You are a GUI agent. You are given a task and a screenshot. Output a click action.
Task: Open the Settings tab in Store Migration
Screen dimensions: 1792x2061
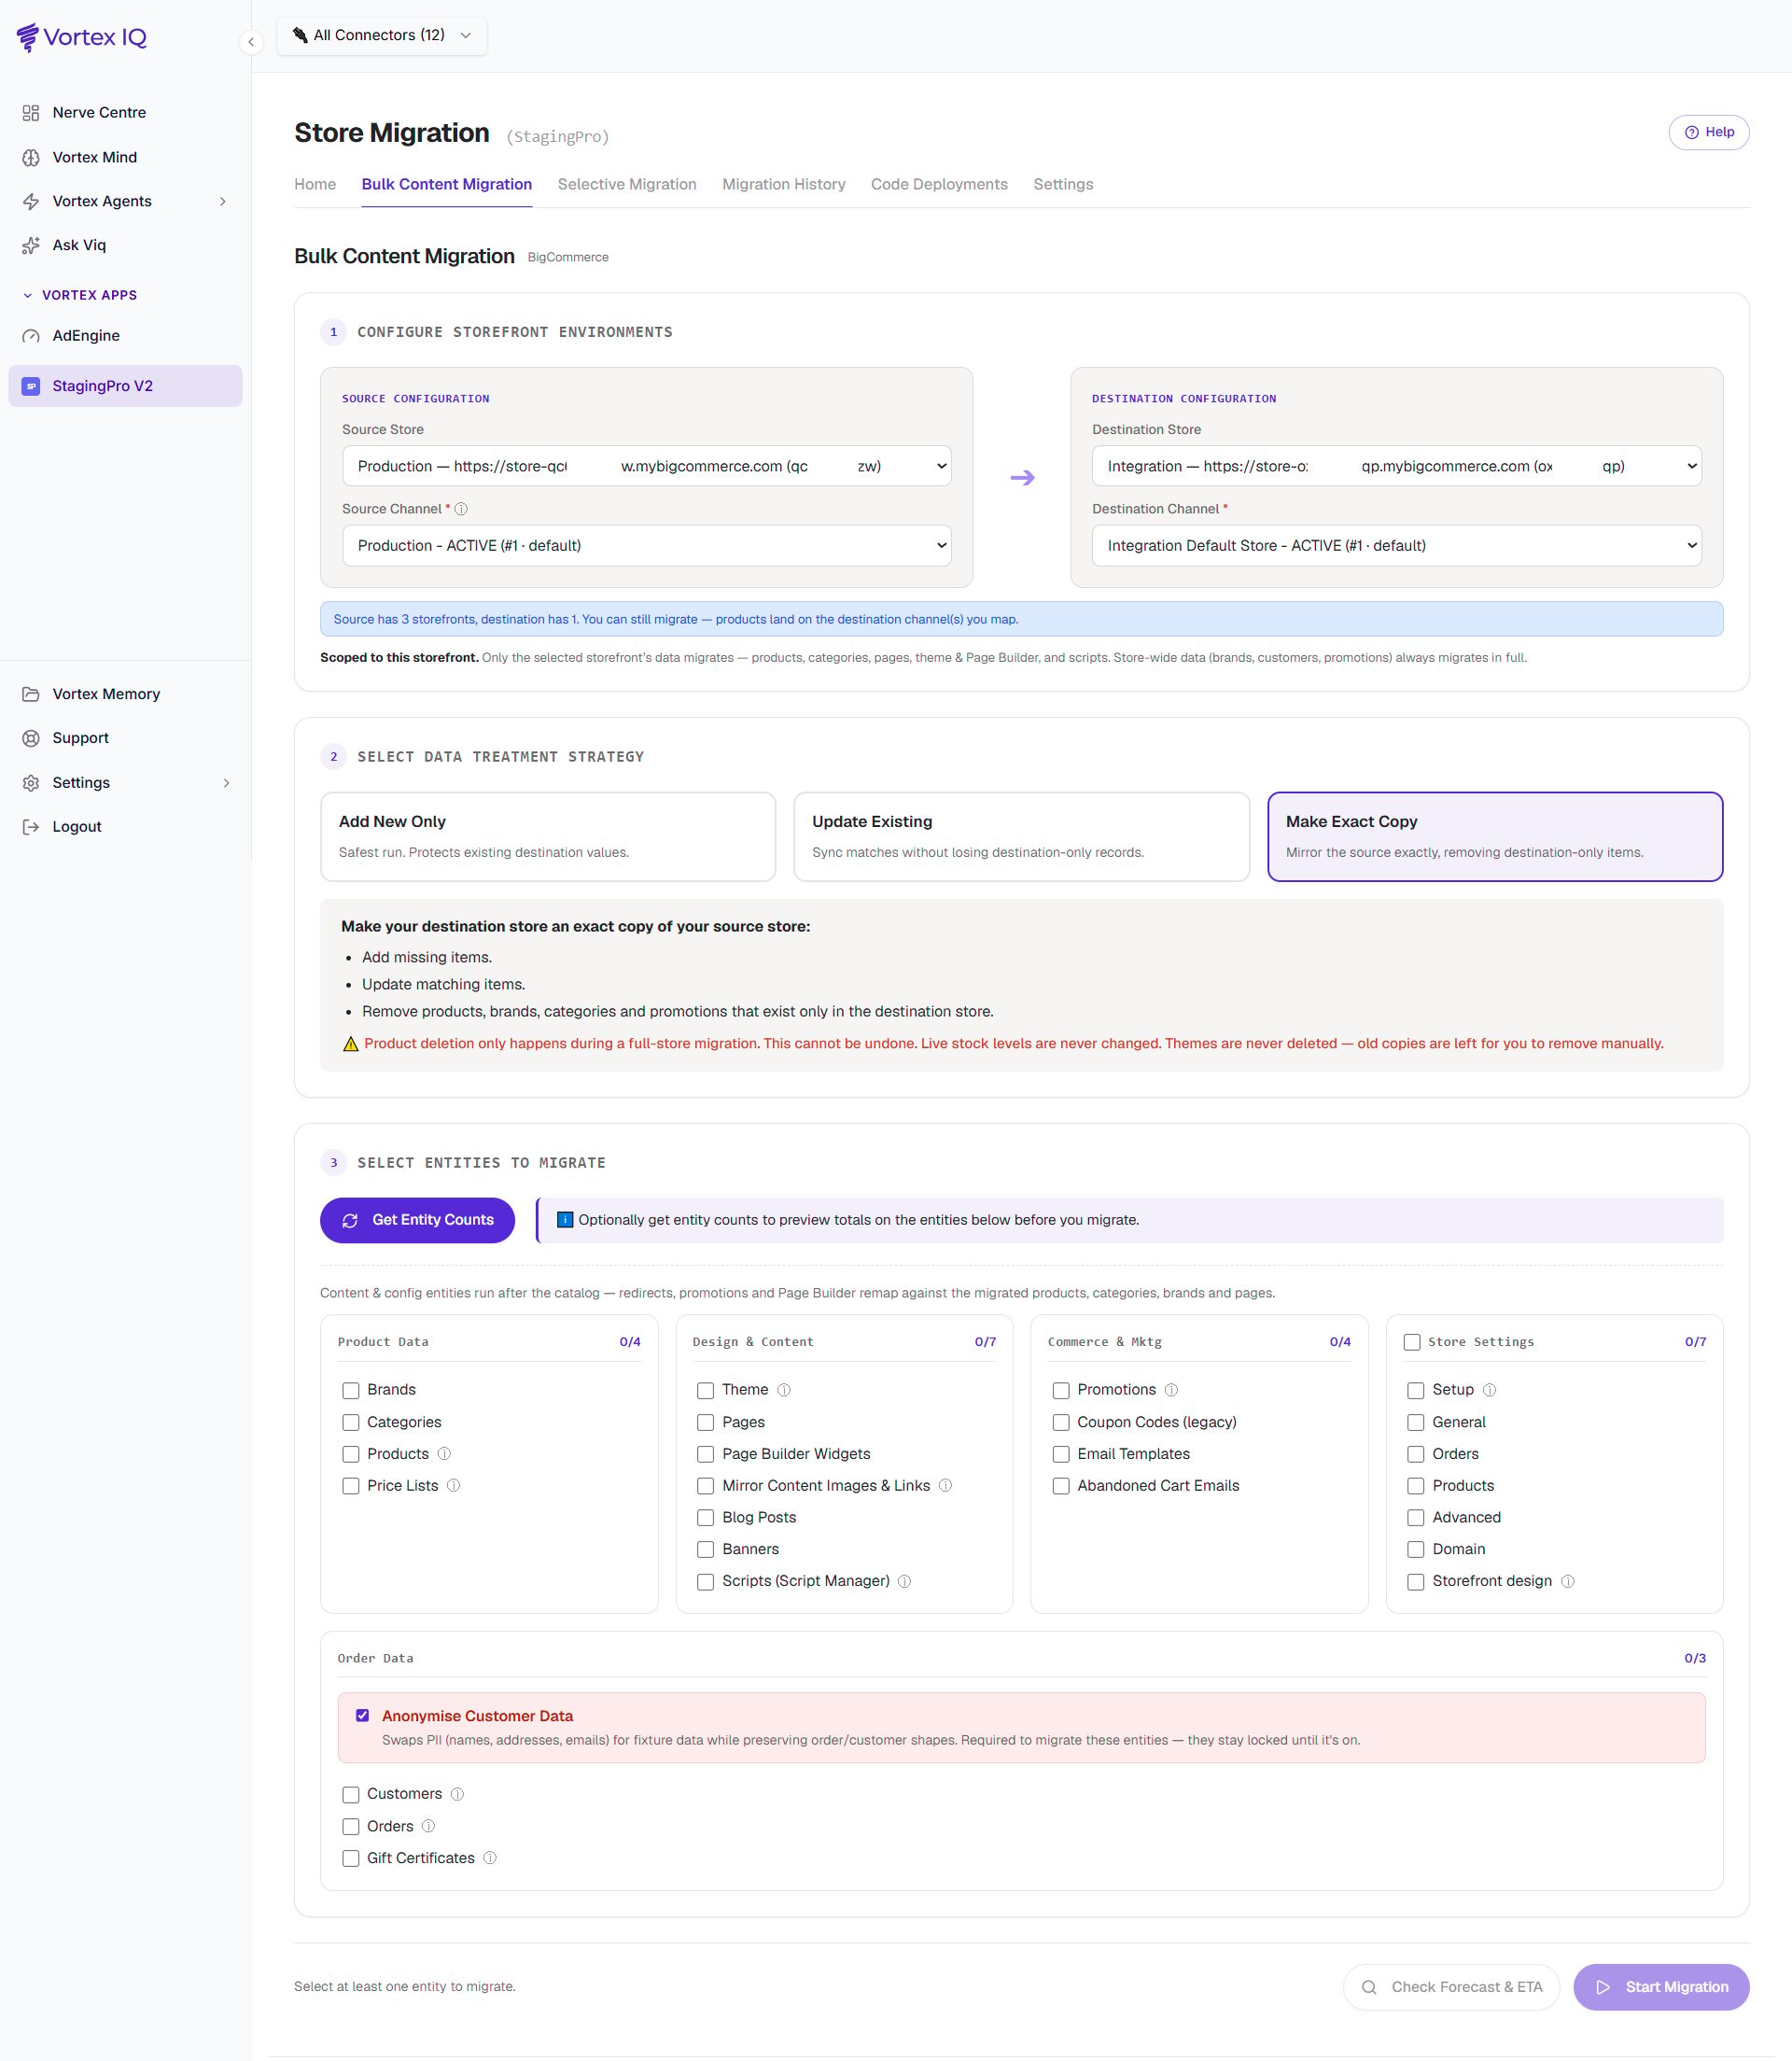(x=1063, y=184)
